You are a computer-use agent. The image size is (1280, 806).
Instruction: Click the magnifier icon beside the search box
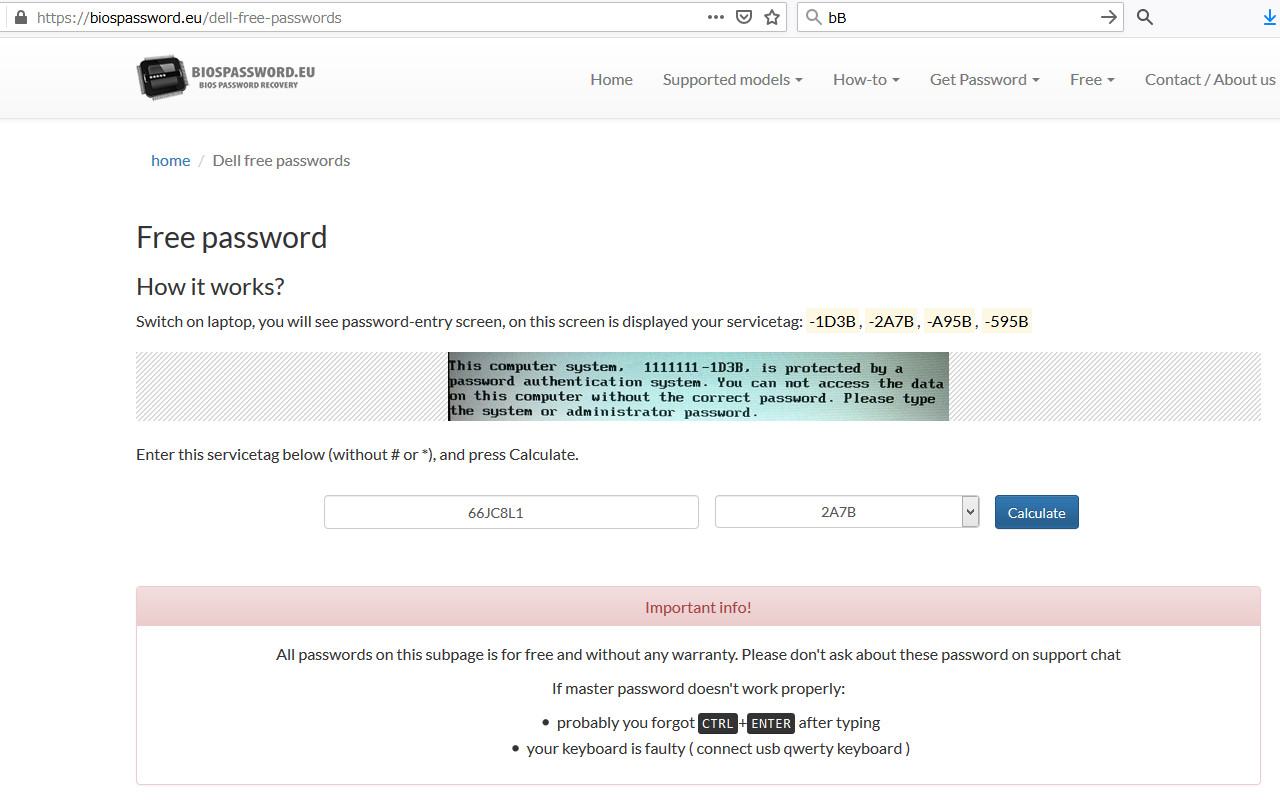pyautogui.click(x=1145, y=17)
